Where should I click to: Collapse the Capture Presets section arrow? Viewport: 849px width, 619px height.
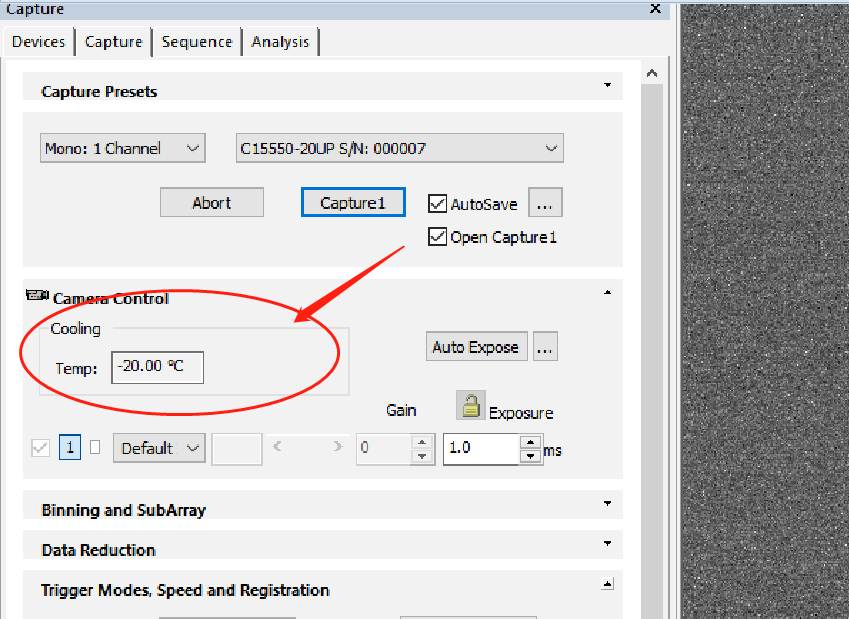pyautogui.click(x=607, y=86)
